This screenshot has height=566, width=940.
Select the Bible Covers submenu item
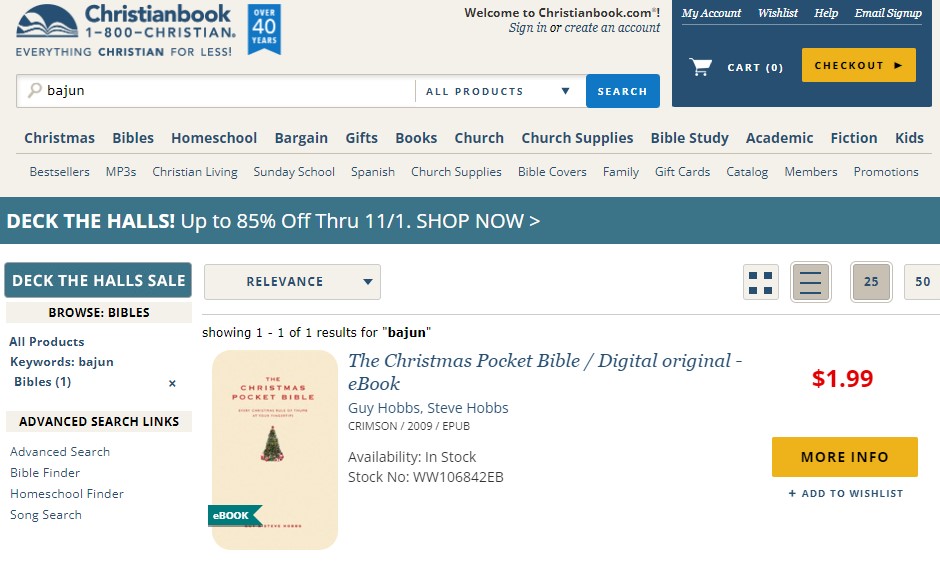(552, 172)
